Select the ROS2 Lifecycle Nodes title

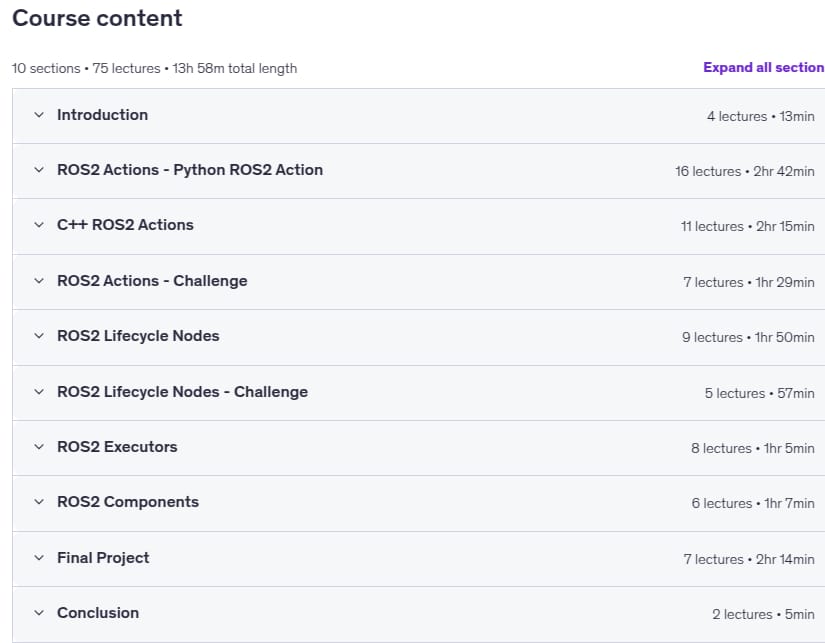[138, 336]
